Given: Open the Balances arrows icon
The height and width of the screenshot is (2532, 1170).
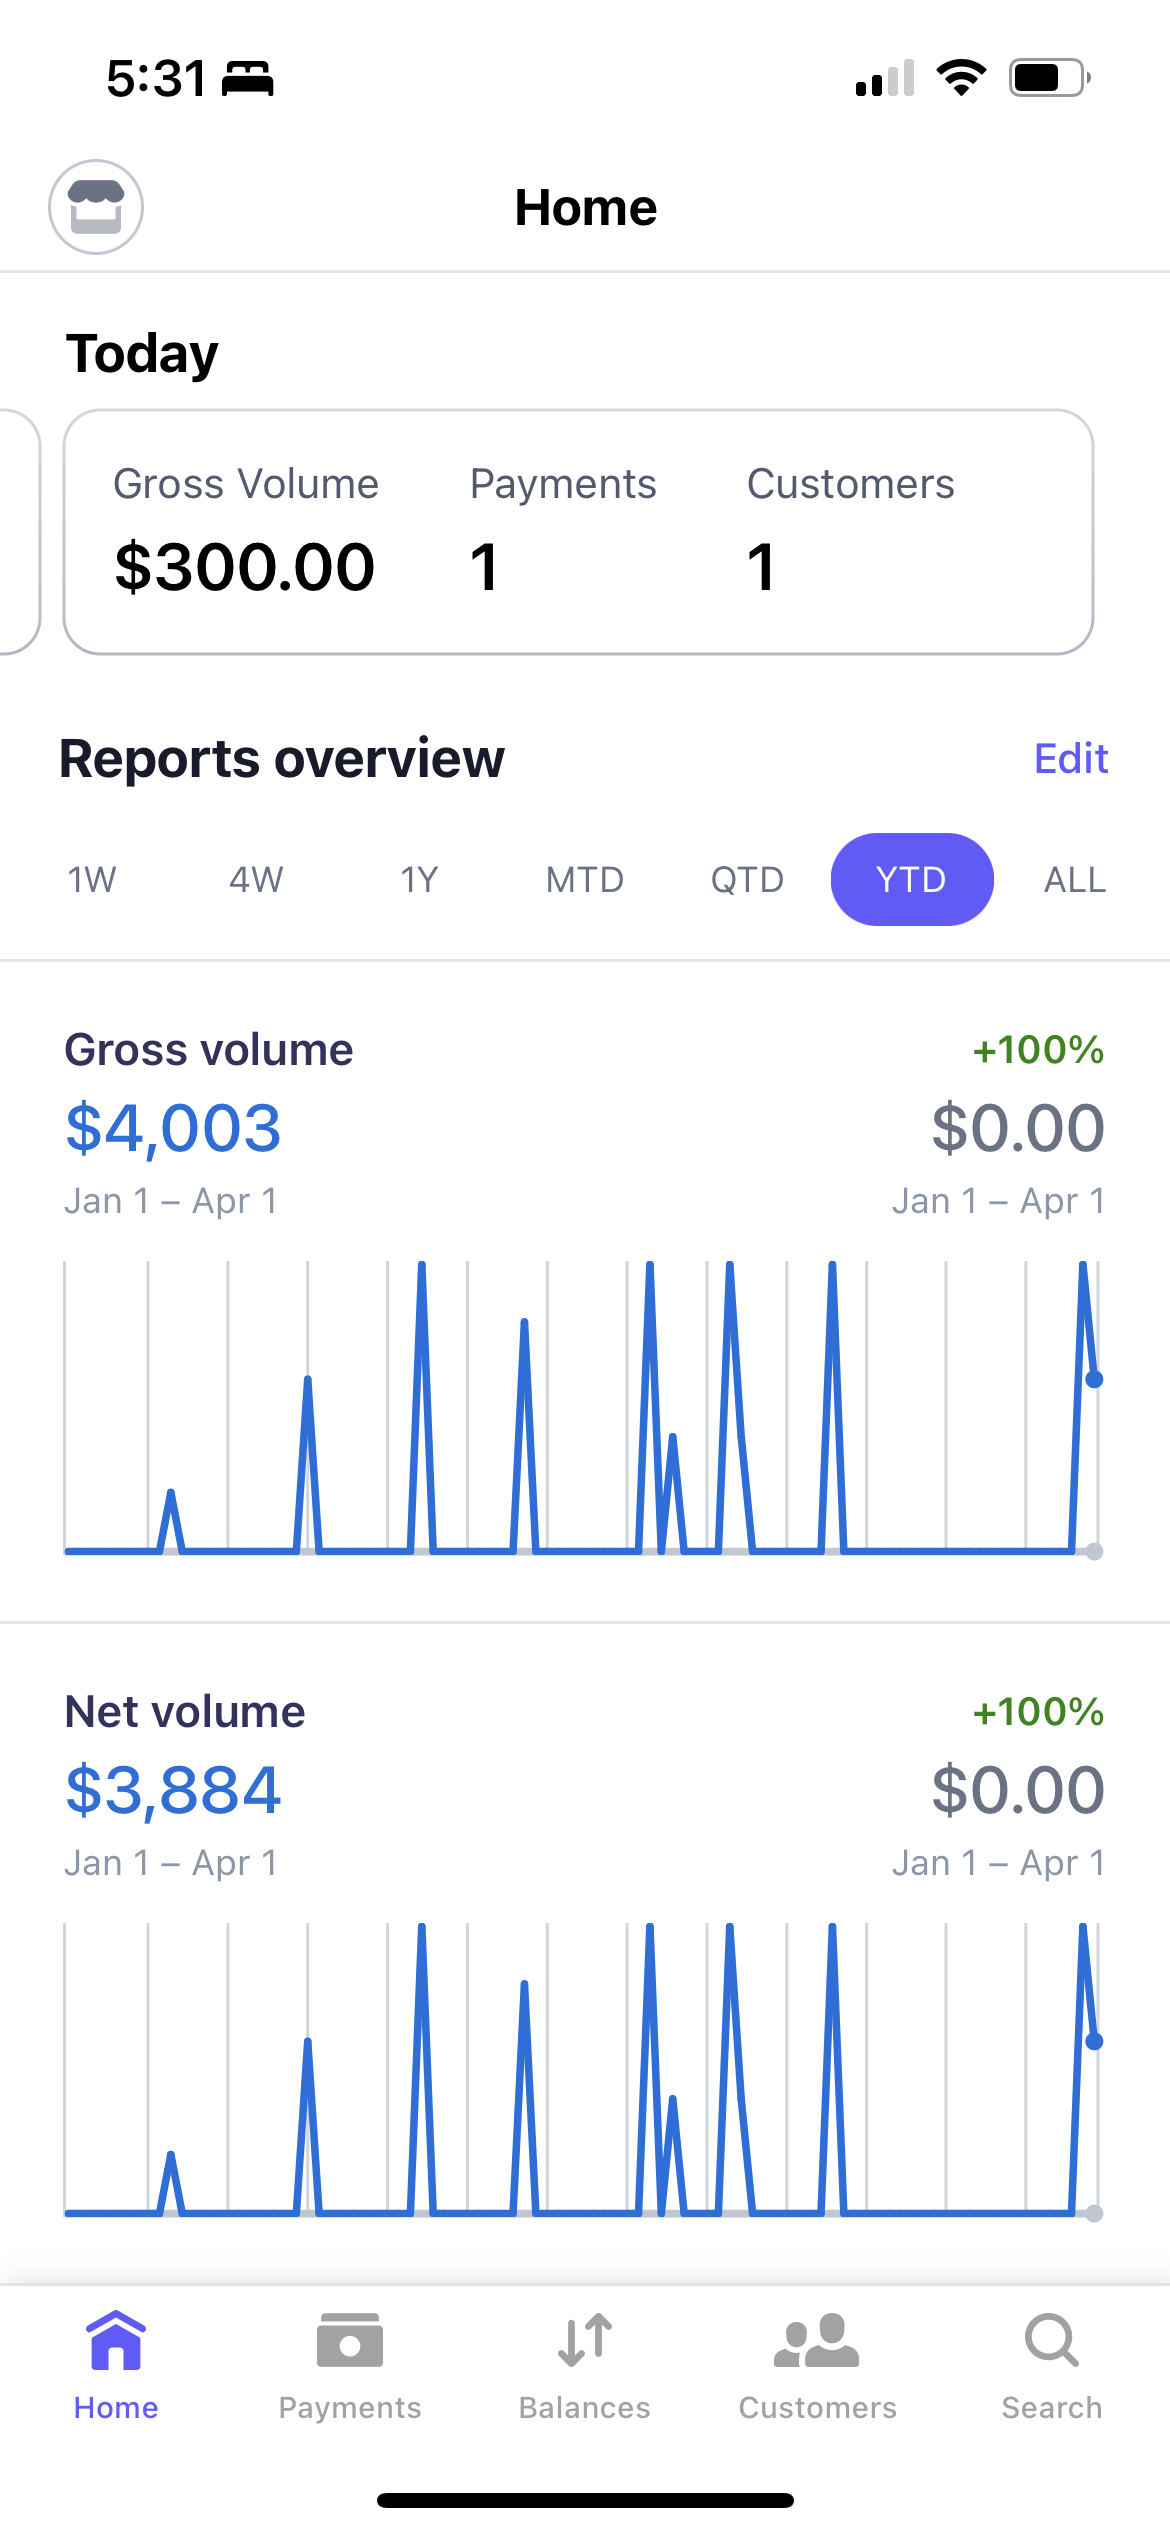Looking at the screenshot, I should click(584, 2341).
